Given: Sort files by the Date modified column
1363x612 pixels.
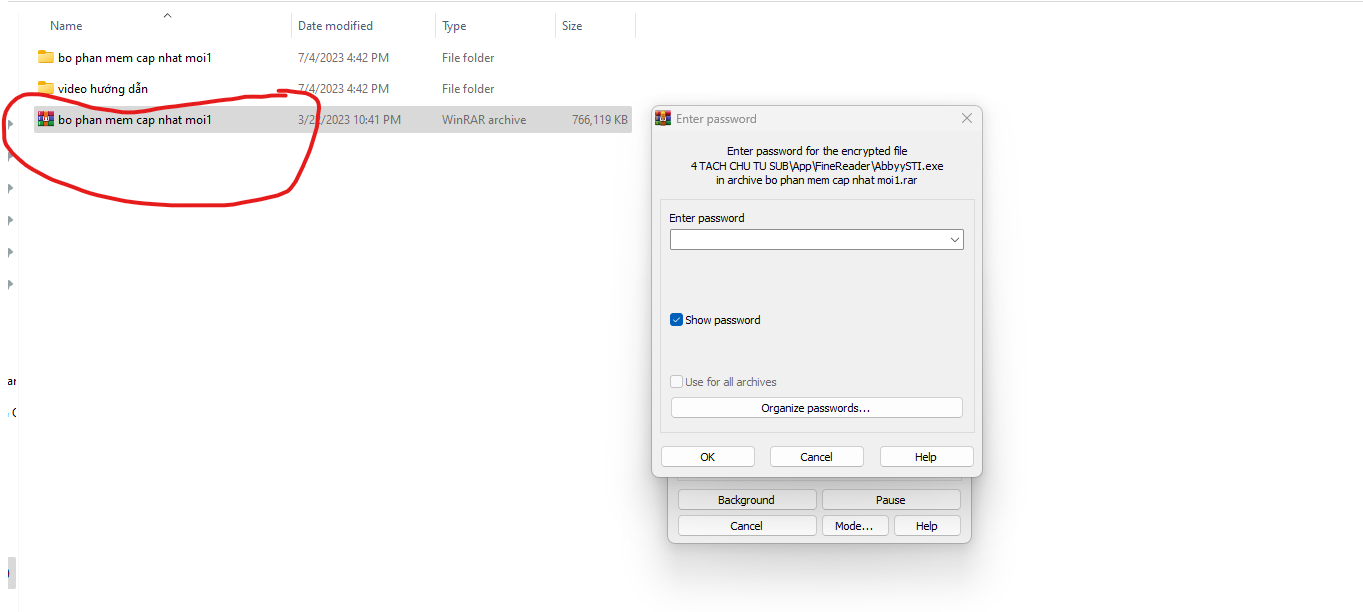Looking at the screenshot, I should coord(335,26).
